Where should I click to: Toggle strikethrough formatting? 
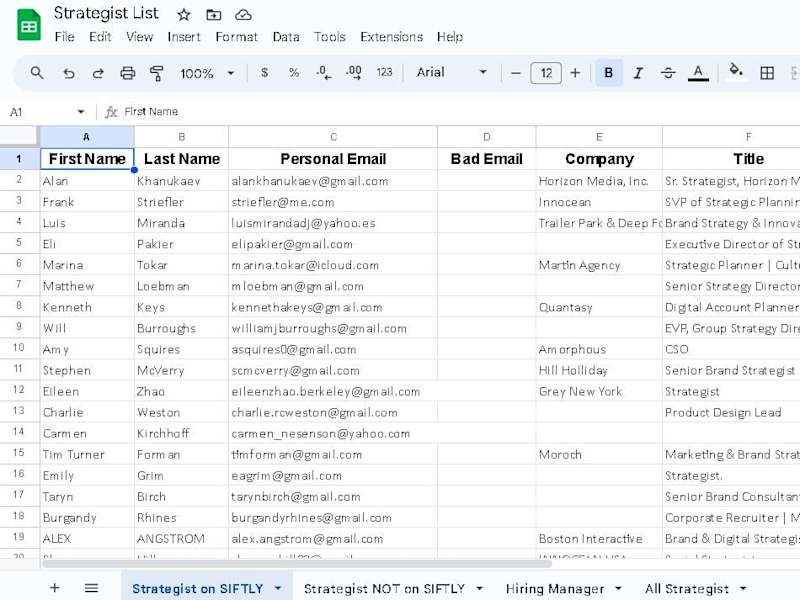[x=668, y=73]
